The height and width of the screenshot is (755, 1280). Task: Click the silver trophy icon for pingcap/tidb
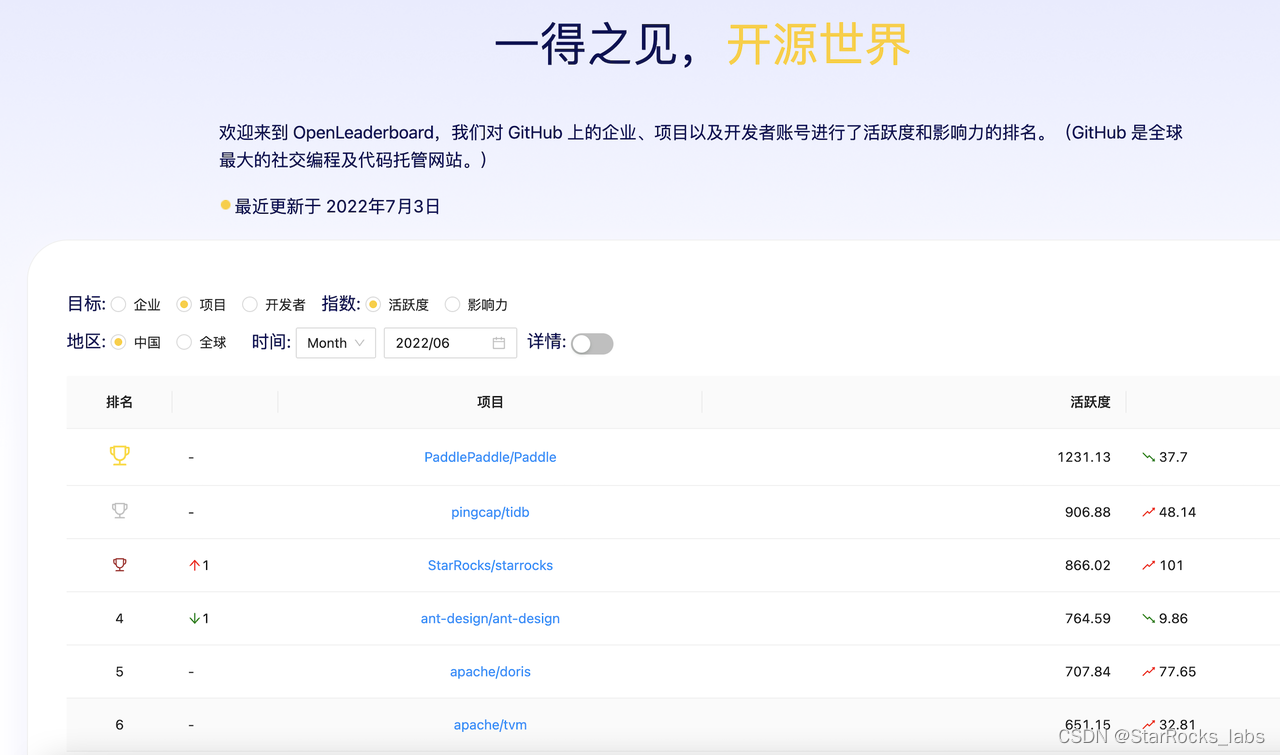[119, 511]
